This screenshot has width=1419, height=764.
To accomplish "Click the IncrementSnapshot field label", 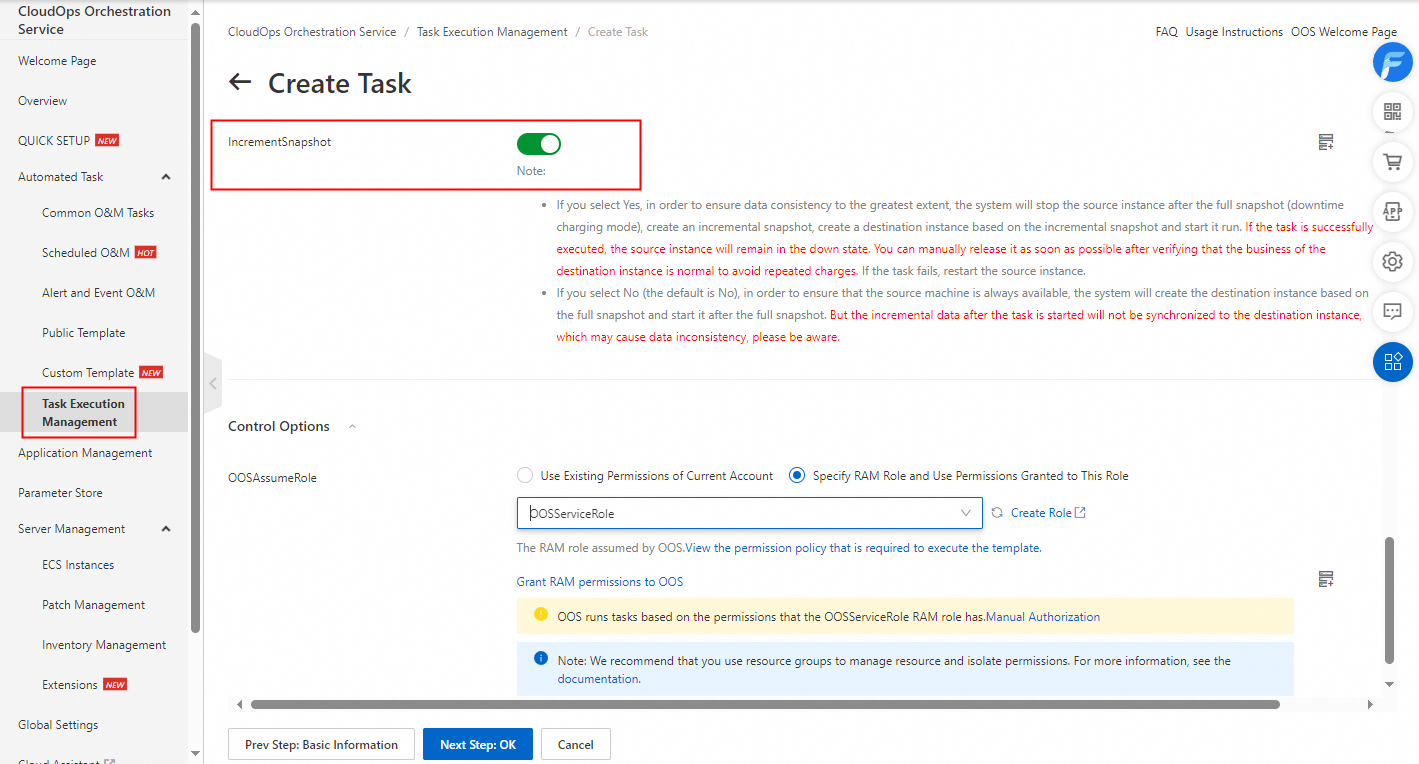I will tap(279, 142).
